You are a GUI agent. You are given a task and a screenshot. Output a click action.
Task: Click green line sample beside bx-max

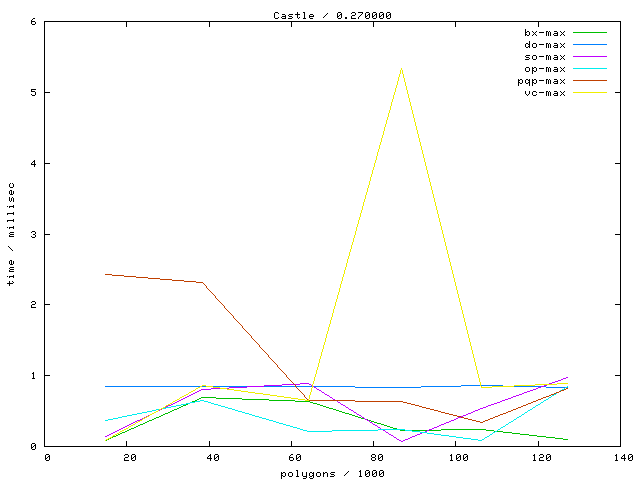click(x=590, y=33)
